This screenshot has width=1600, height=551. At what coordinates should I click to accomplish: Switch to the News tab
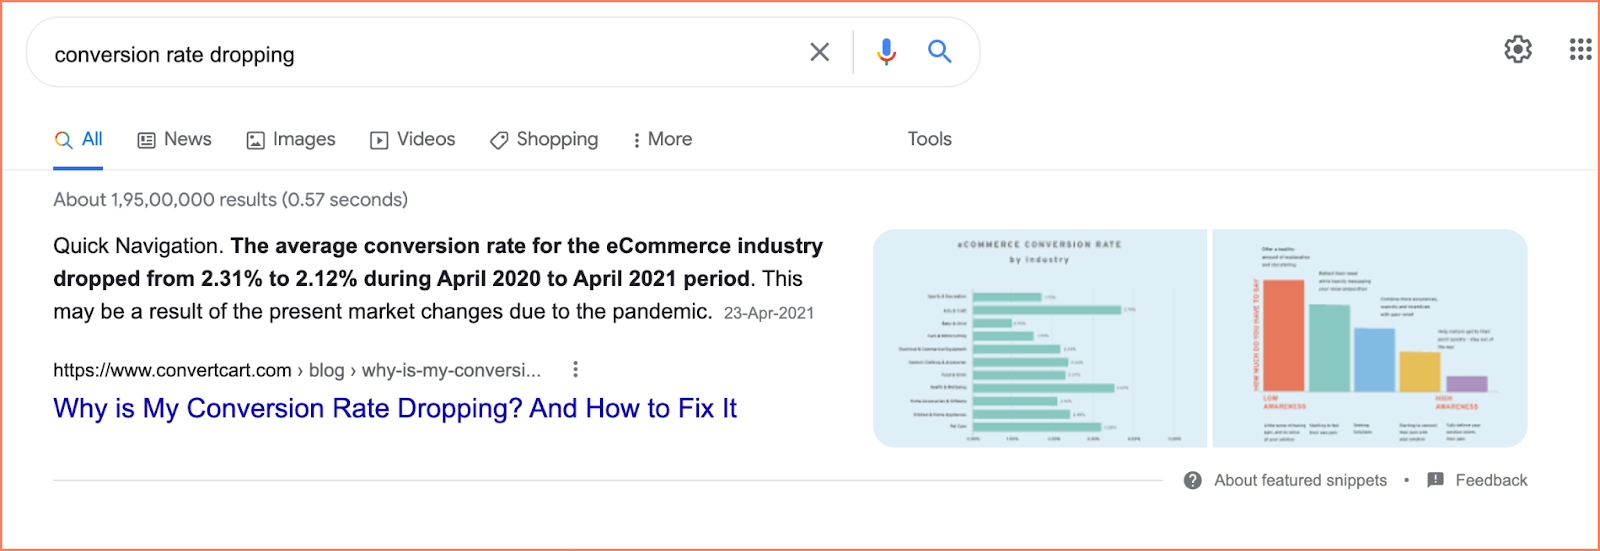tap(175, 140)
